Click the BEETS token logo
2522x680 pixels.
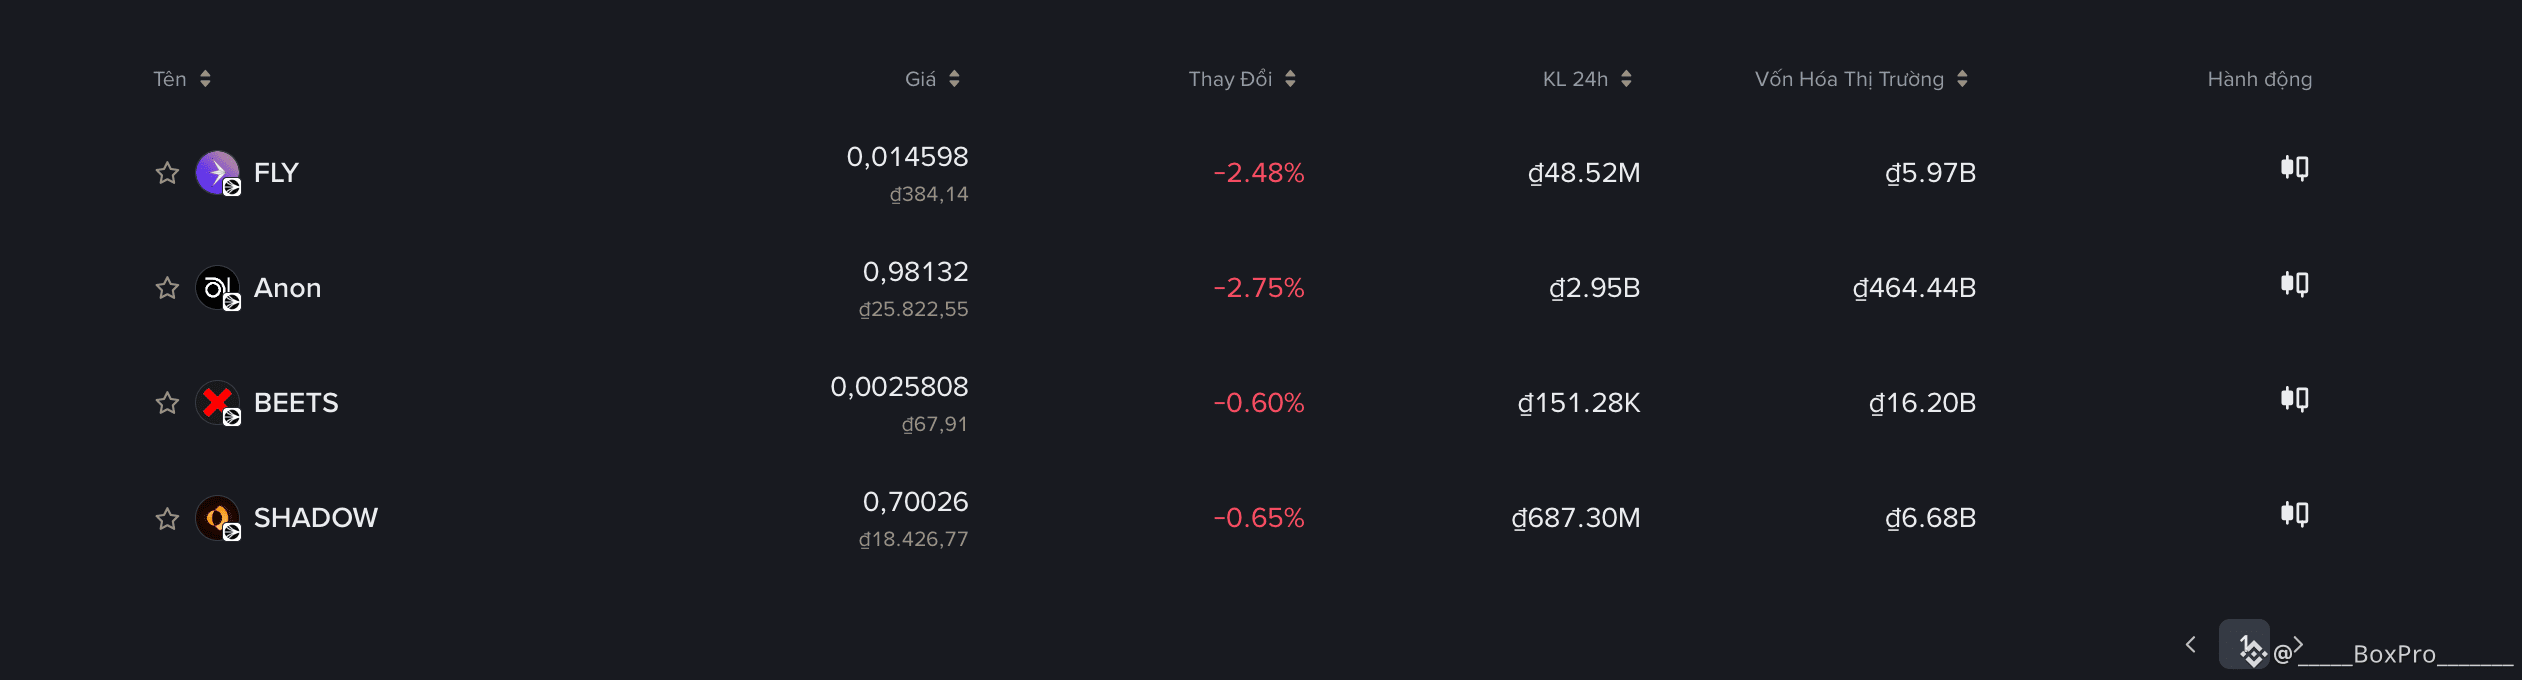(x=218, y=403)
